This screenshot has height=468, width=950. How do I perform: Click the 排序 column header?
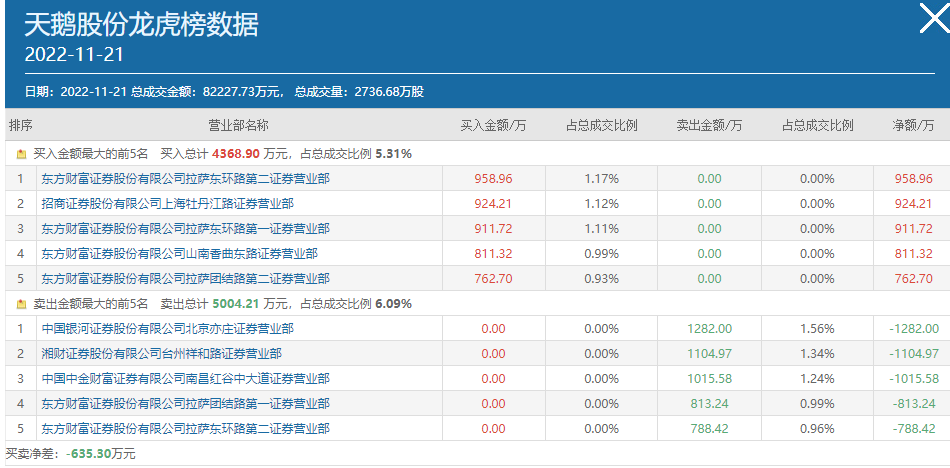pyautogui.click(x=21, y=125)
